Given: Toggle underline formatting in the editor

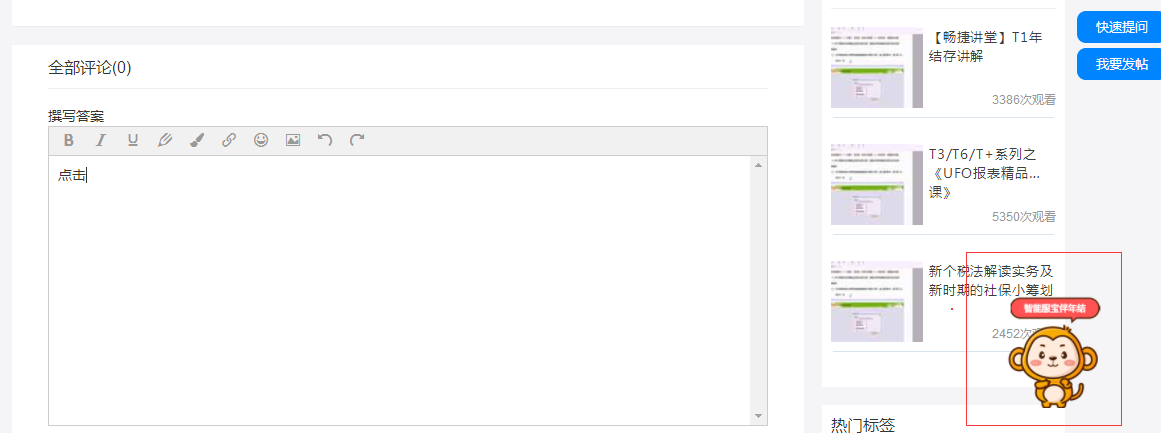Looking at the screenshot, I should 133,140.
